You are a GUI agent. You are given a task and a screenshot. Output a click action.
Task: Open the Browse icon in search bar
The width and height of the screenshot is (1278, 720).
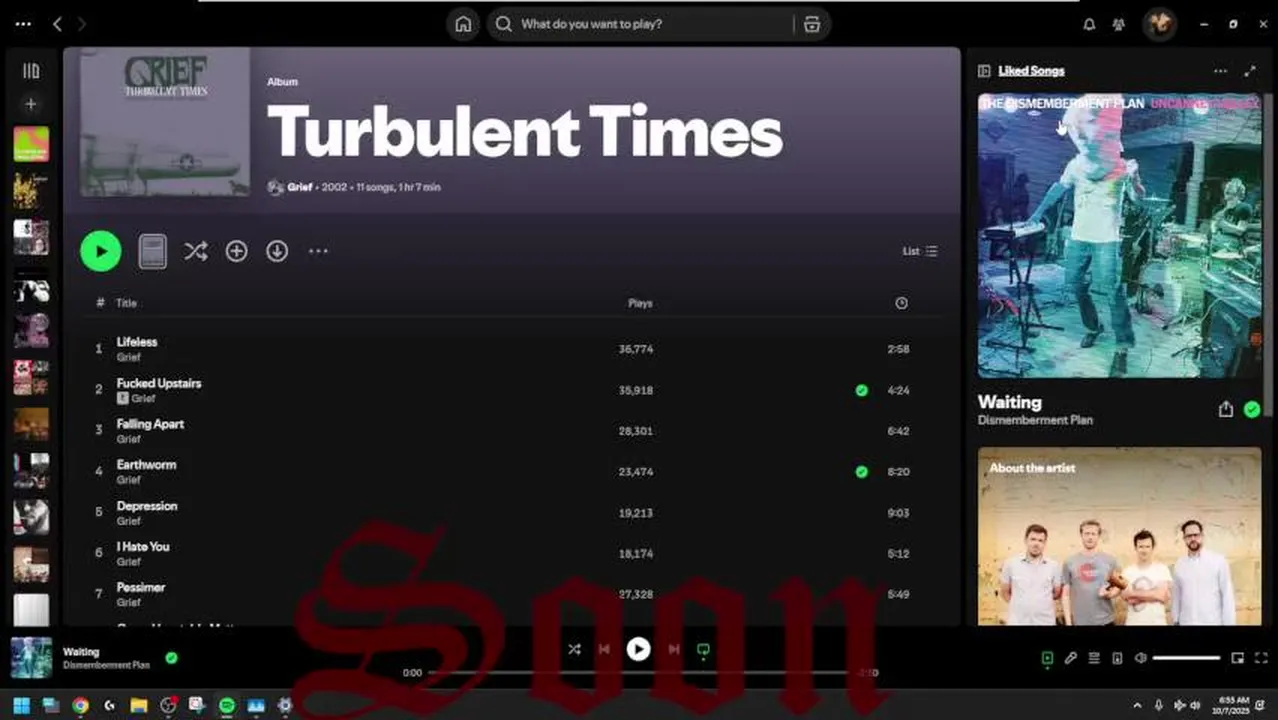[812, 24]
